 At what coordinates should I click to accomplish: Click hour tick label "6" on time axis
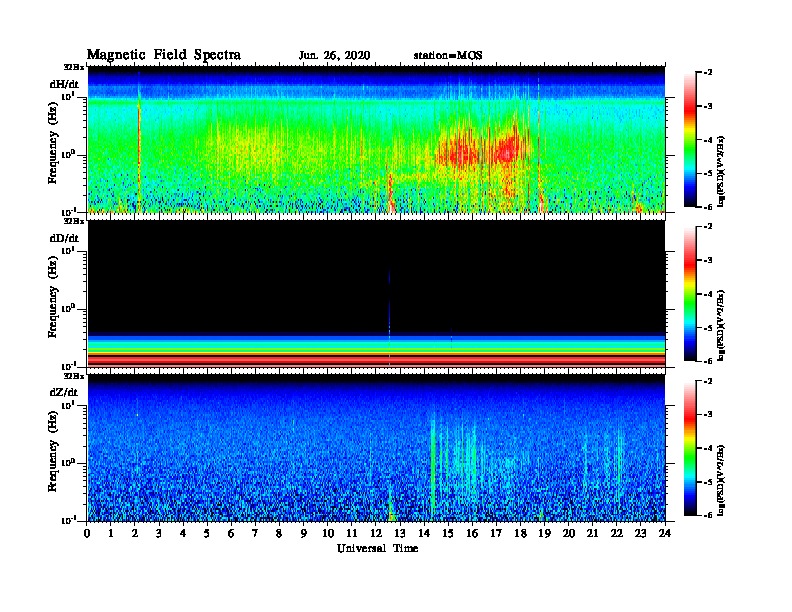point(231,533)
